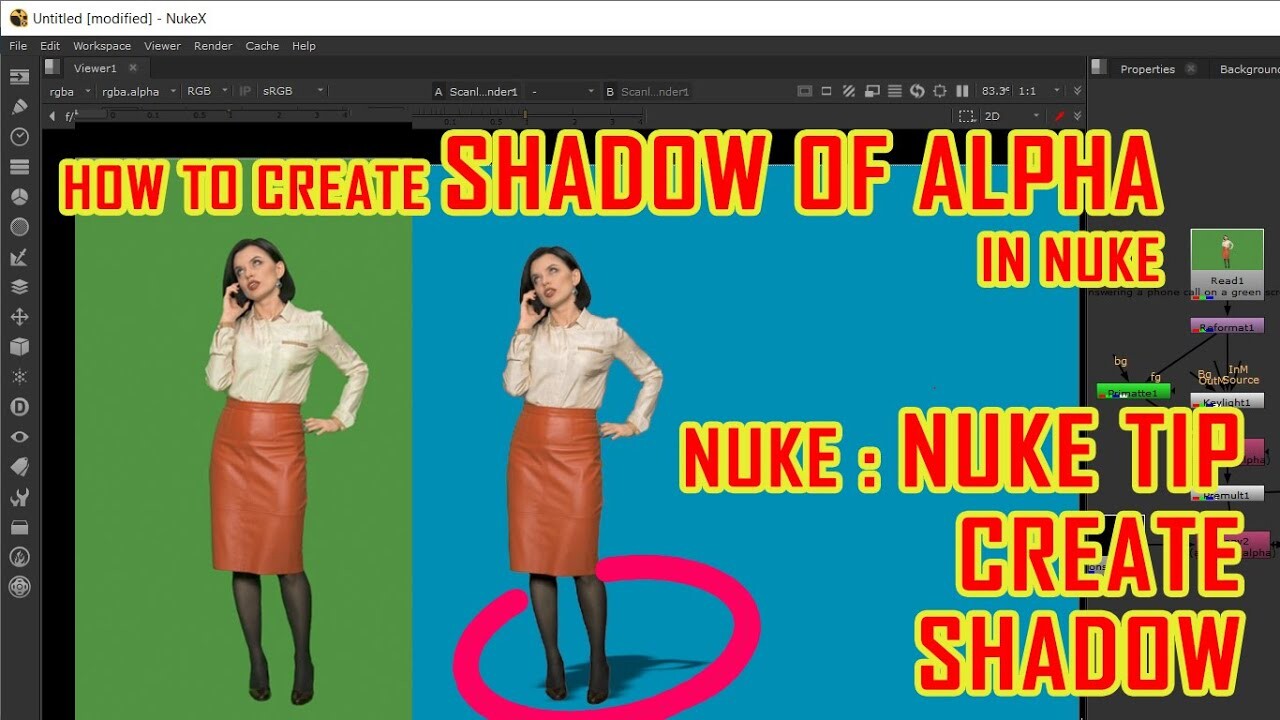Open the Views nodes eye icon

(x=19, y=436)
